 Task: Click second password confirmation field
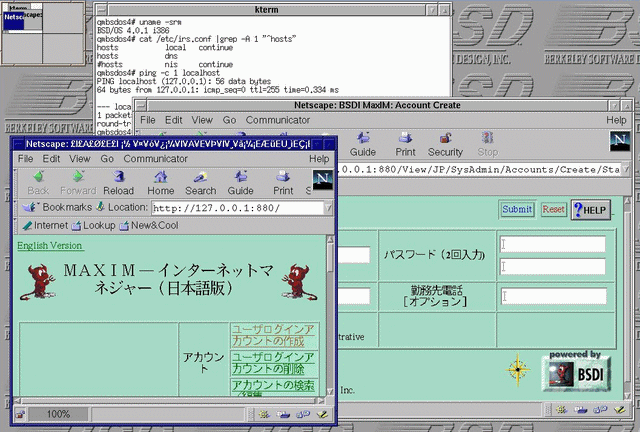click(553, 267)
